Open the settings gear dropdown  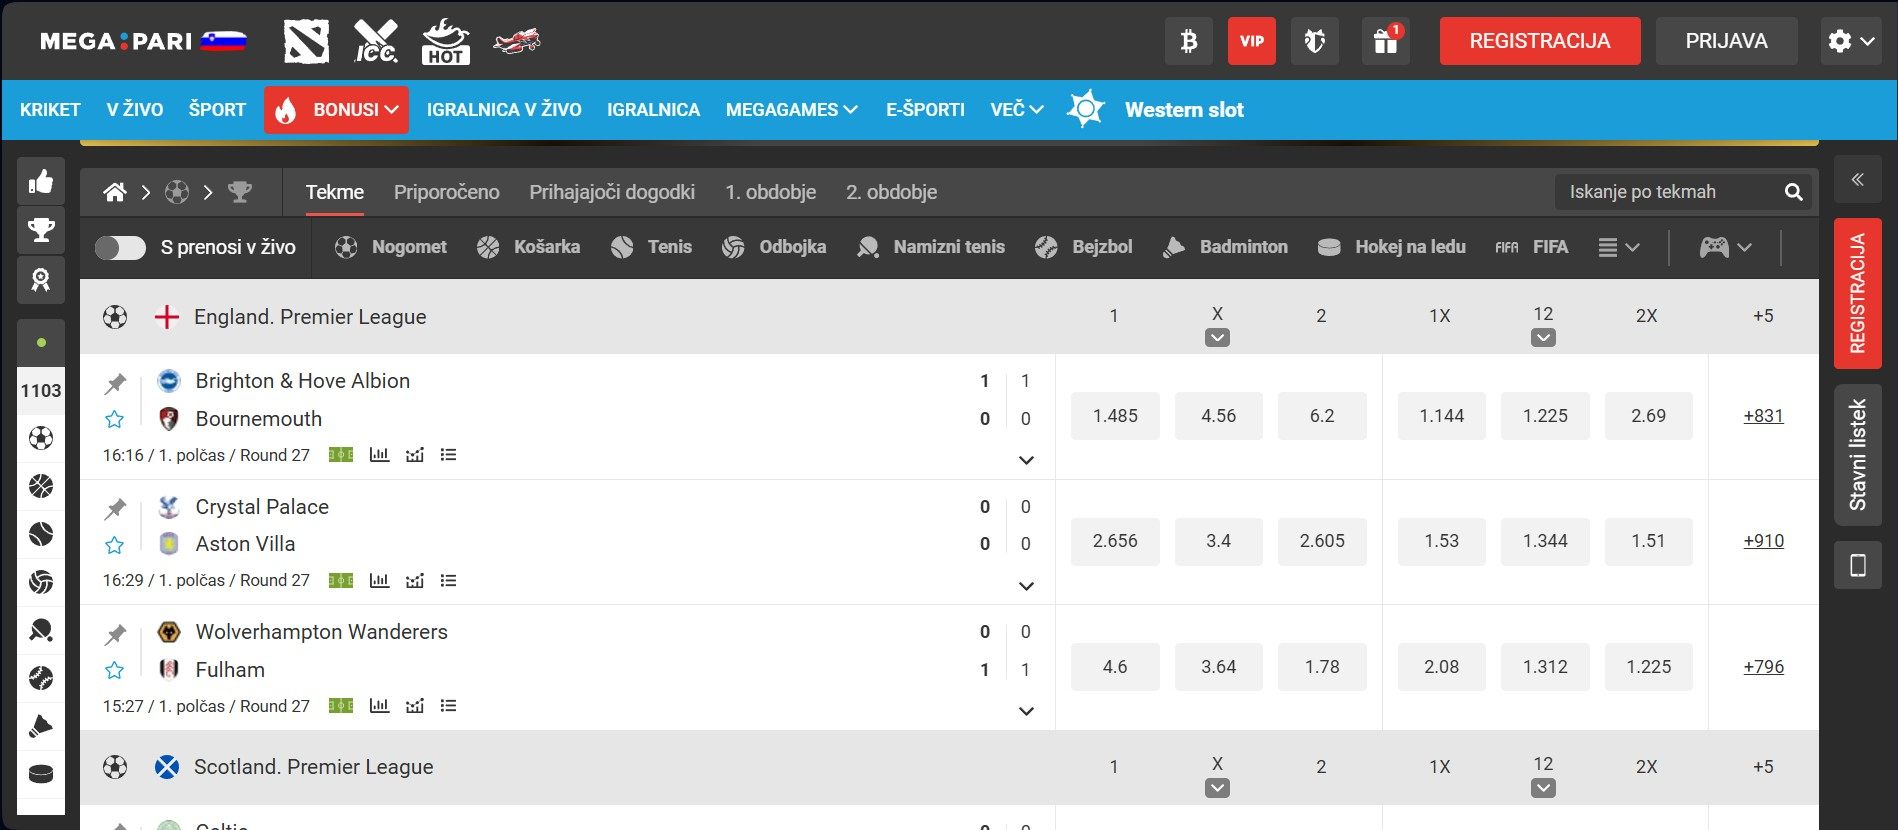point(1851,41)
